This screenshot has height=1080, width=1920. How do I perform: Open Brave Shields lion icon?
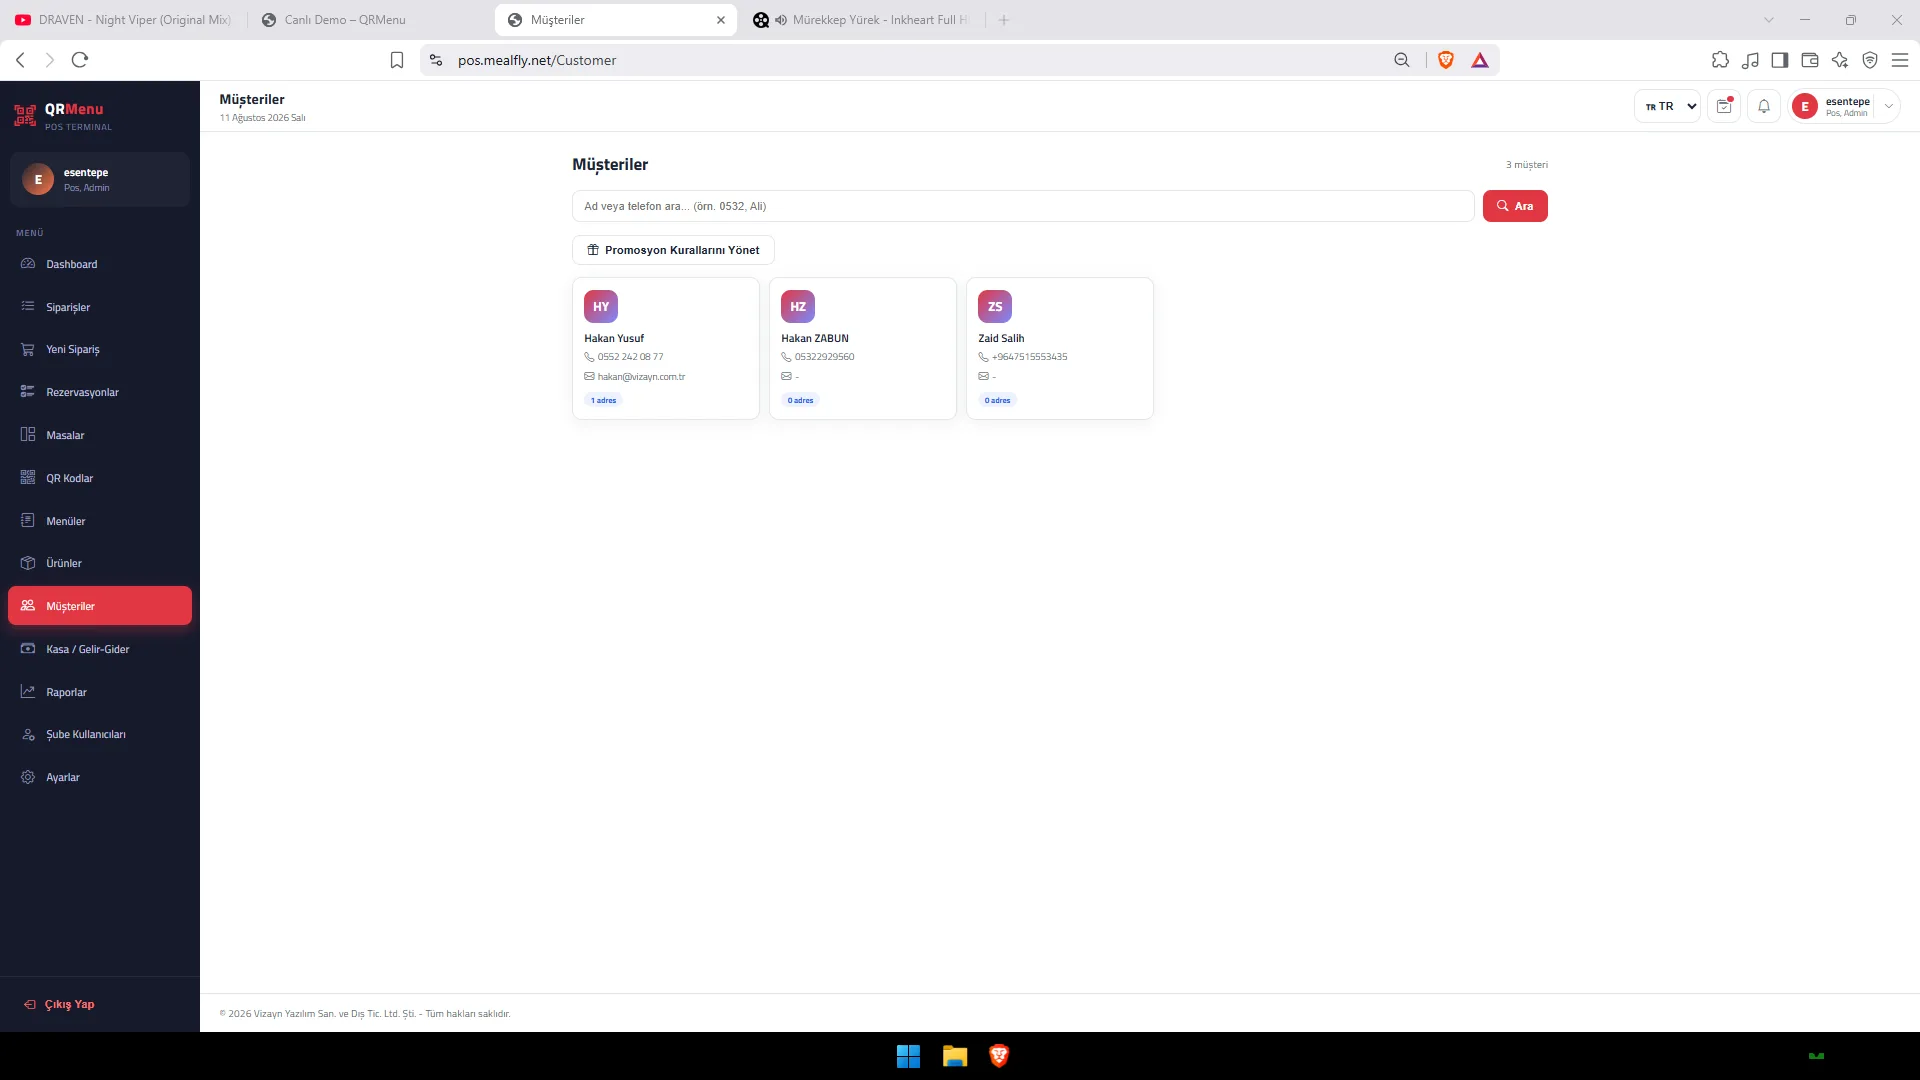[1446, 60]
